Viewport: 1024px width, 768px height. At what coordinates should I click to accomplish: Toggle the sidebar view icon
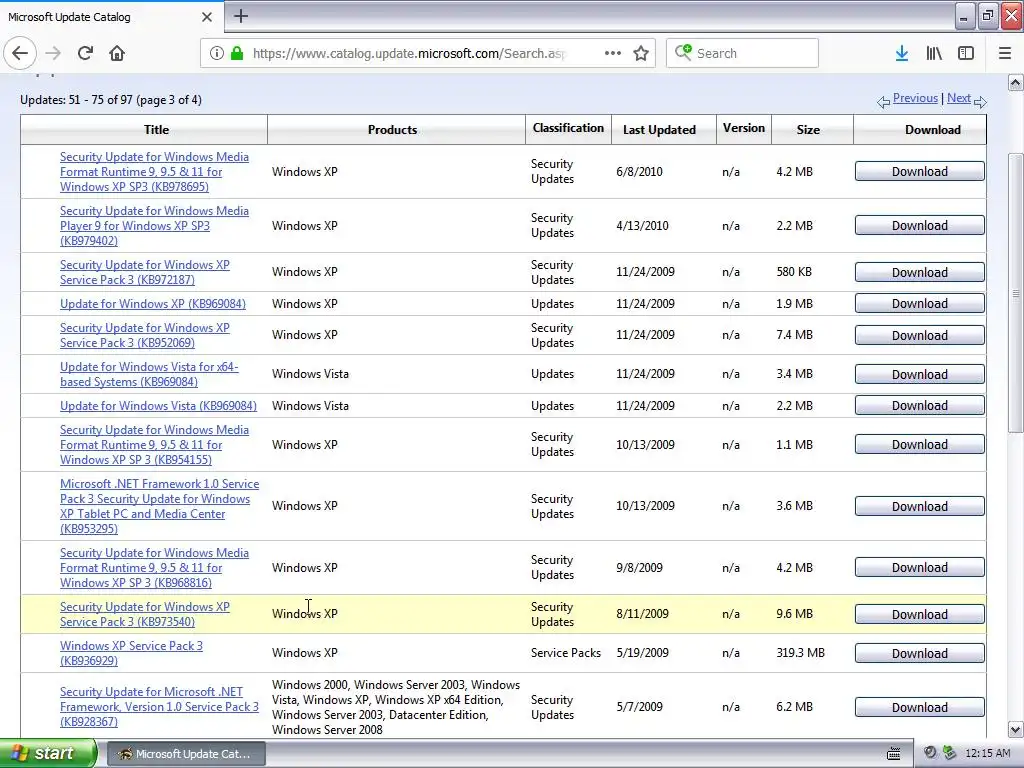click(966, 53)
